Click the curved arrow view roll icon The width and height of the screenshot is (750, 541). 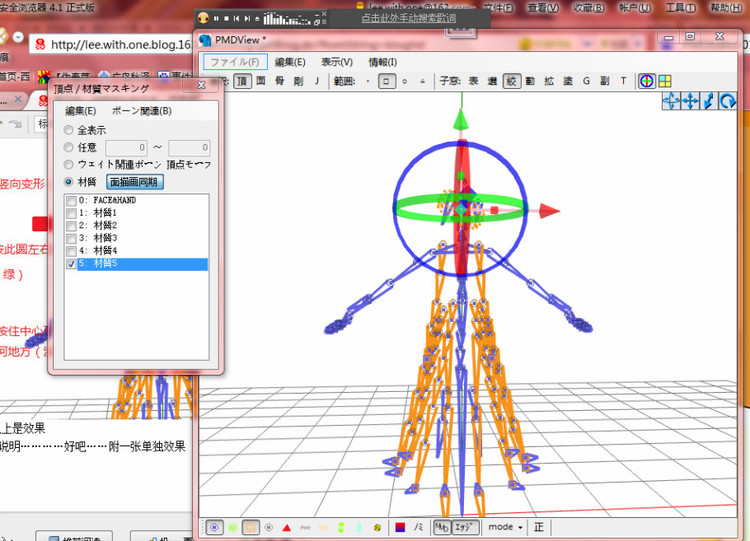tap(728, 101)
